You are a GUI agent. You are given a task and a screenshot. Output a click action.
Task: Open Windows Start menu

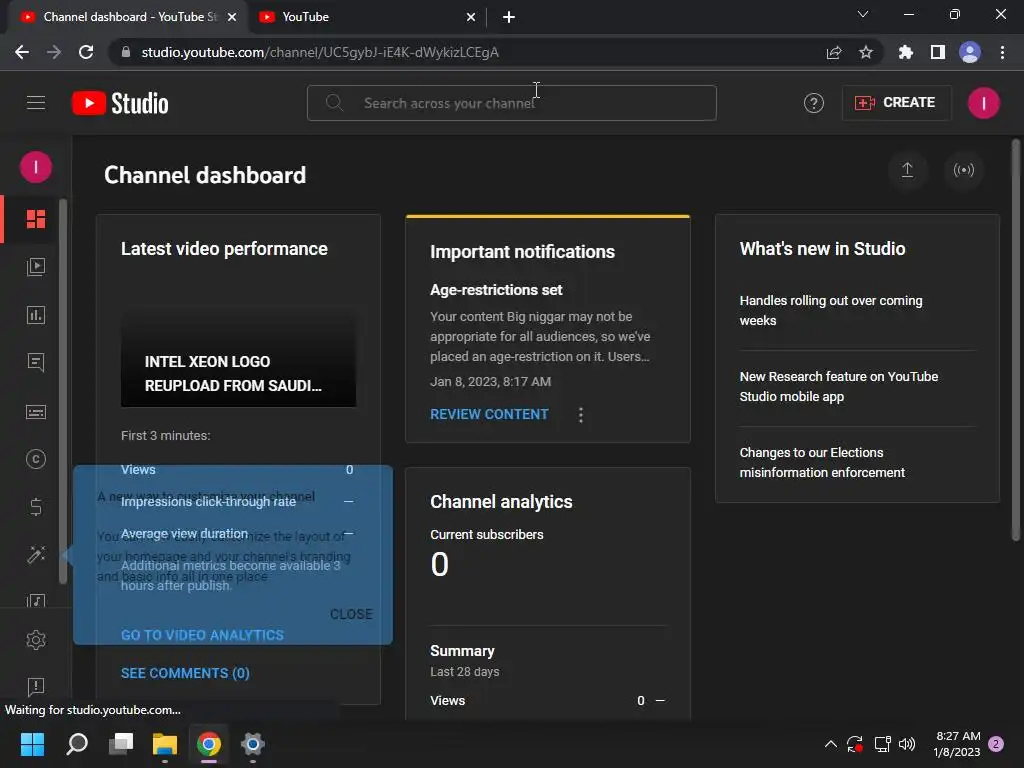pyautogui.click(x=32, y=744)
